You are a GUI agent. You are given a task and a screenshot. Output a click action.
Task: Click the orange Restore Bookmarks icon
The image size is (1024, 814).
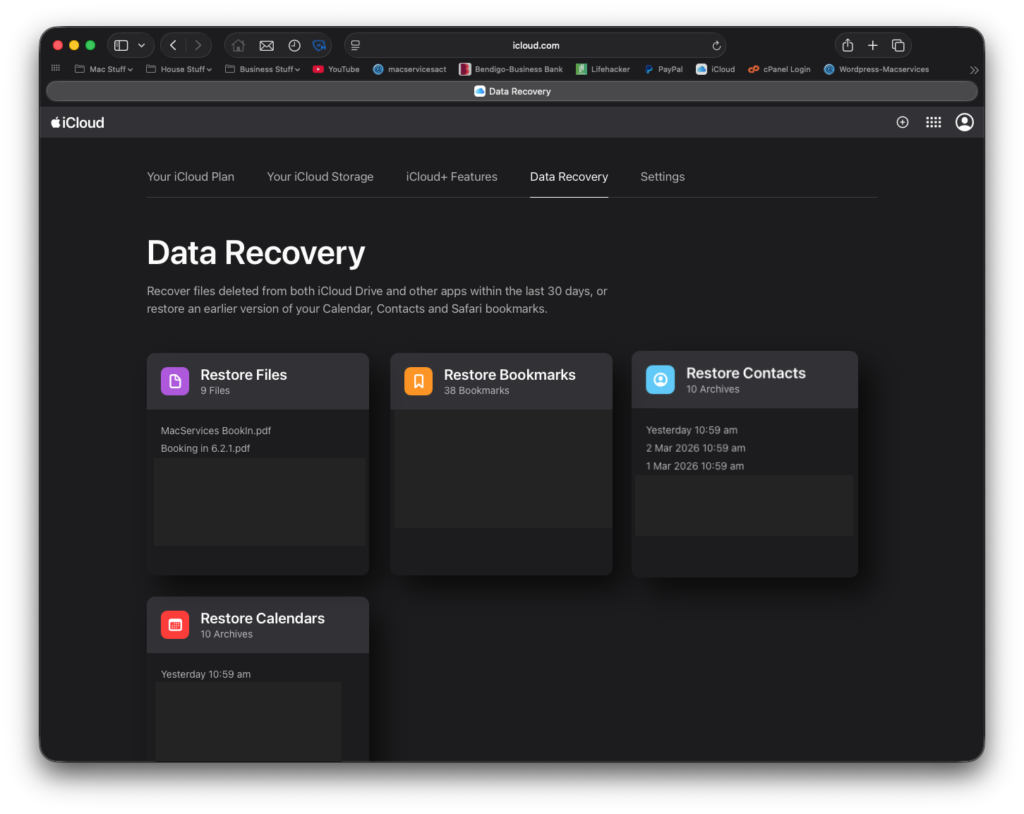pos(418,381)
